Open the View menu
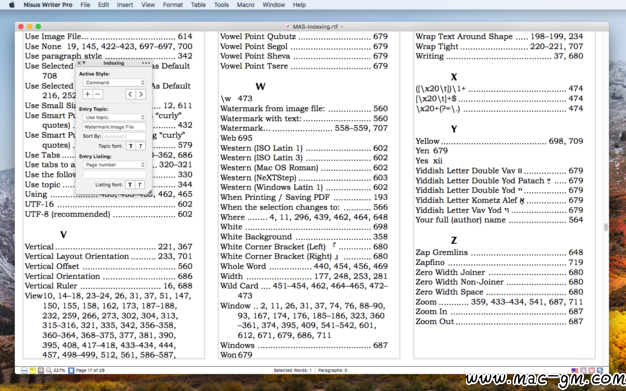The width and height of the screenshot is (626, 391). 148,5
